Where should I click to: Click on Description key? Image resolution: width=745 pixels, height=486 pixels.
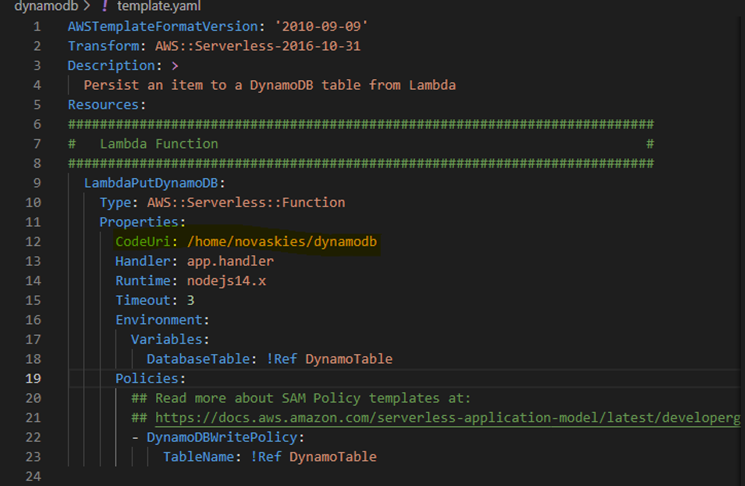[111, 66]
